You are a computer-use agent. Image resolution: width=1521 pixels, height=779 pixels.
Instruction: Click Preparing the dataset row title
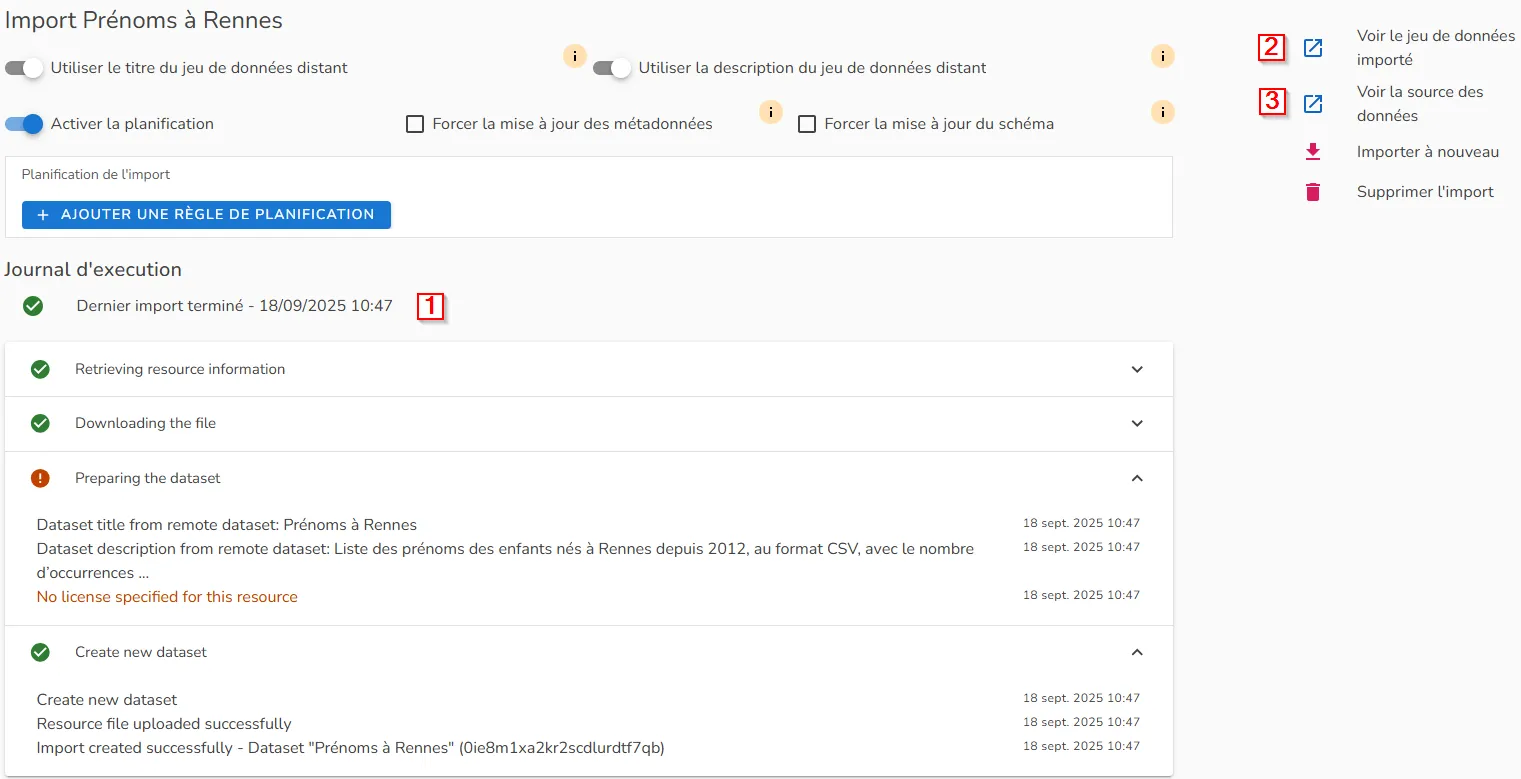[148, 478]
